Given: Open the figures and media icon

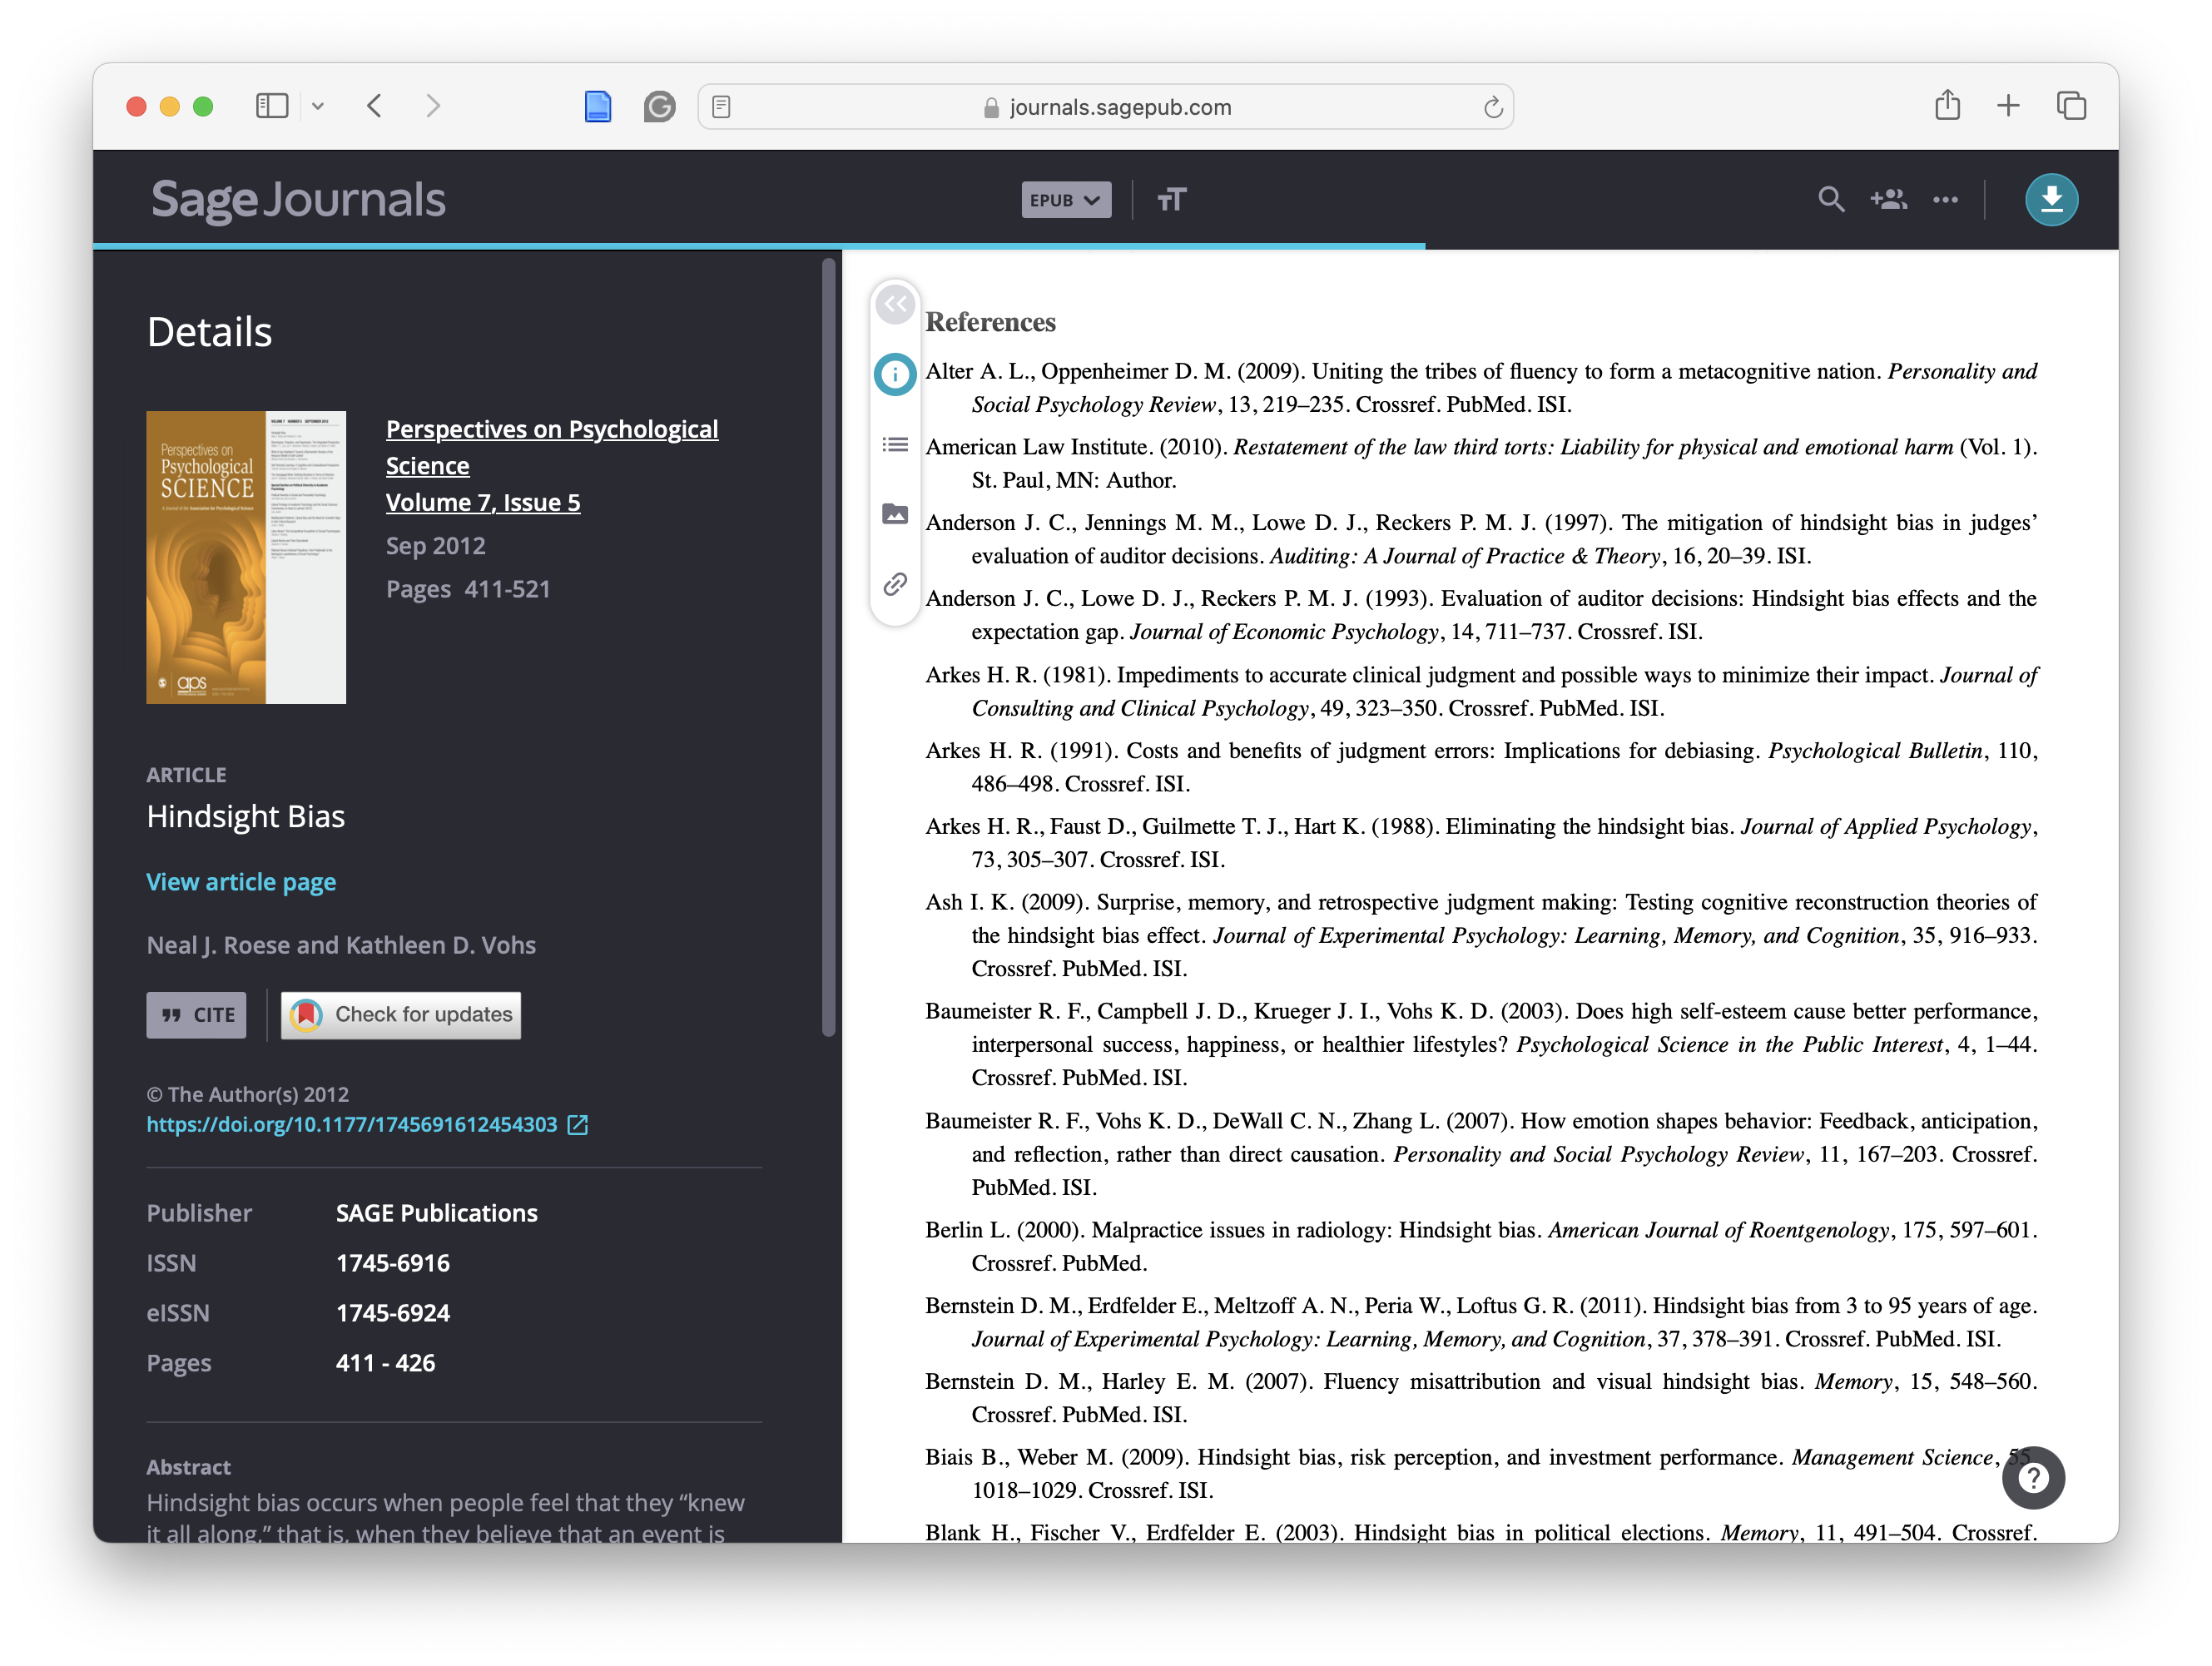Looking at the screenshot, I should click(x=895, y=514).
